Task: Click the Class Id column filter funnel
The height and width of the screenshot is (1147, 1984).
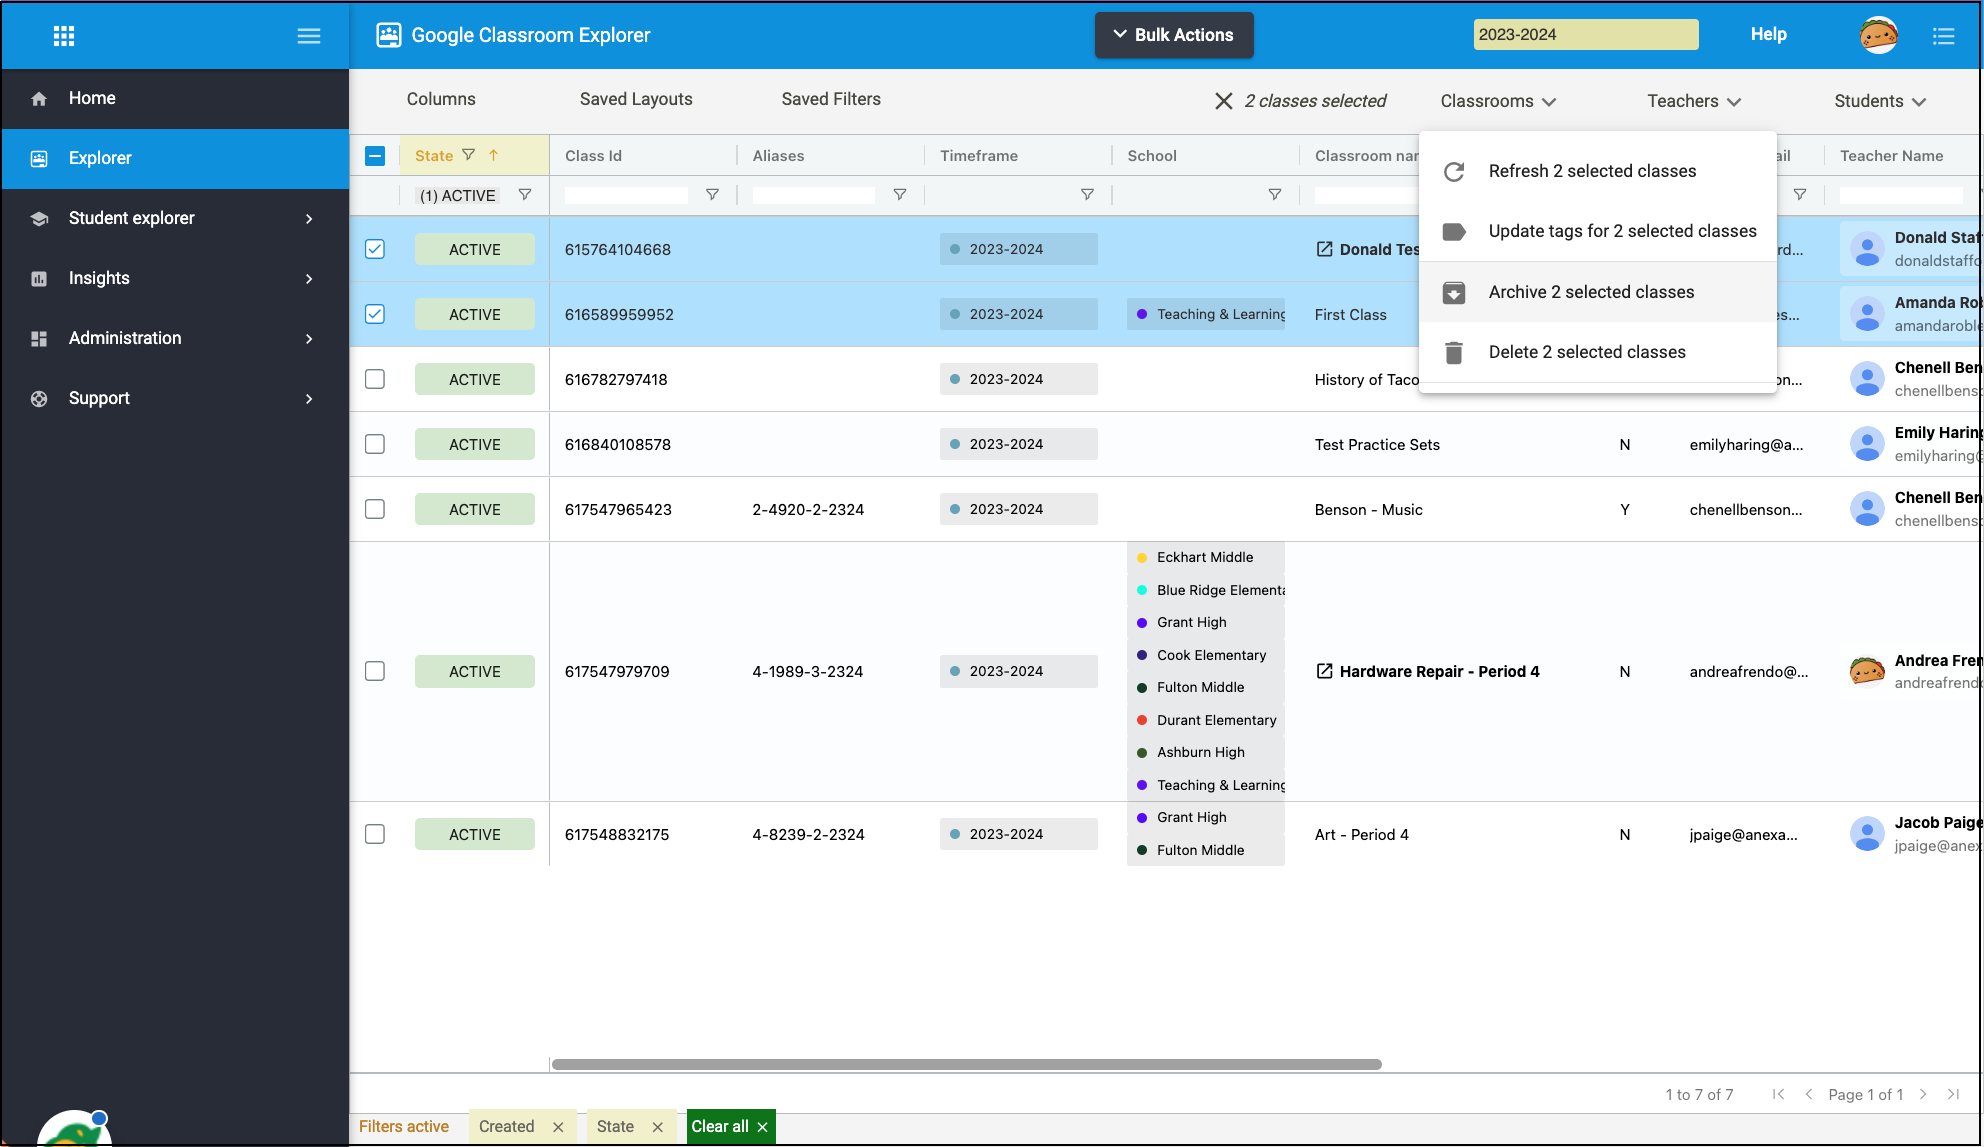Action: (x=712, y=195)
